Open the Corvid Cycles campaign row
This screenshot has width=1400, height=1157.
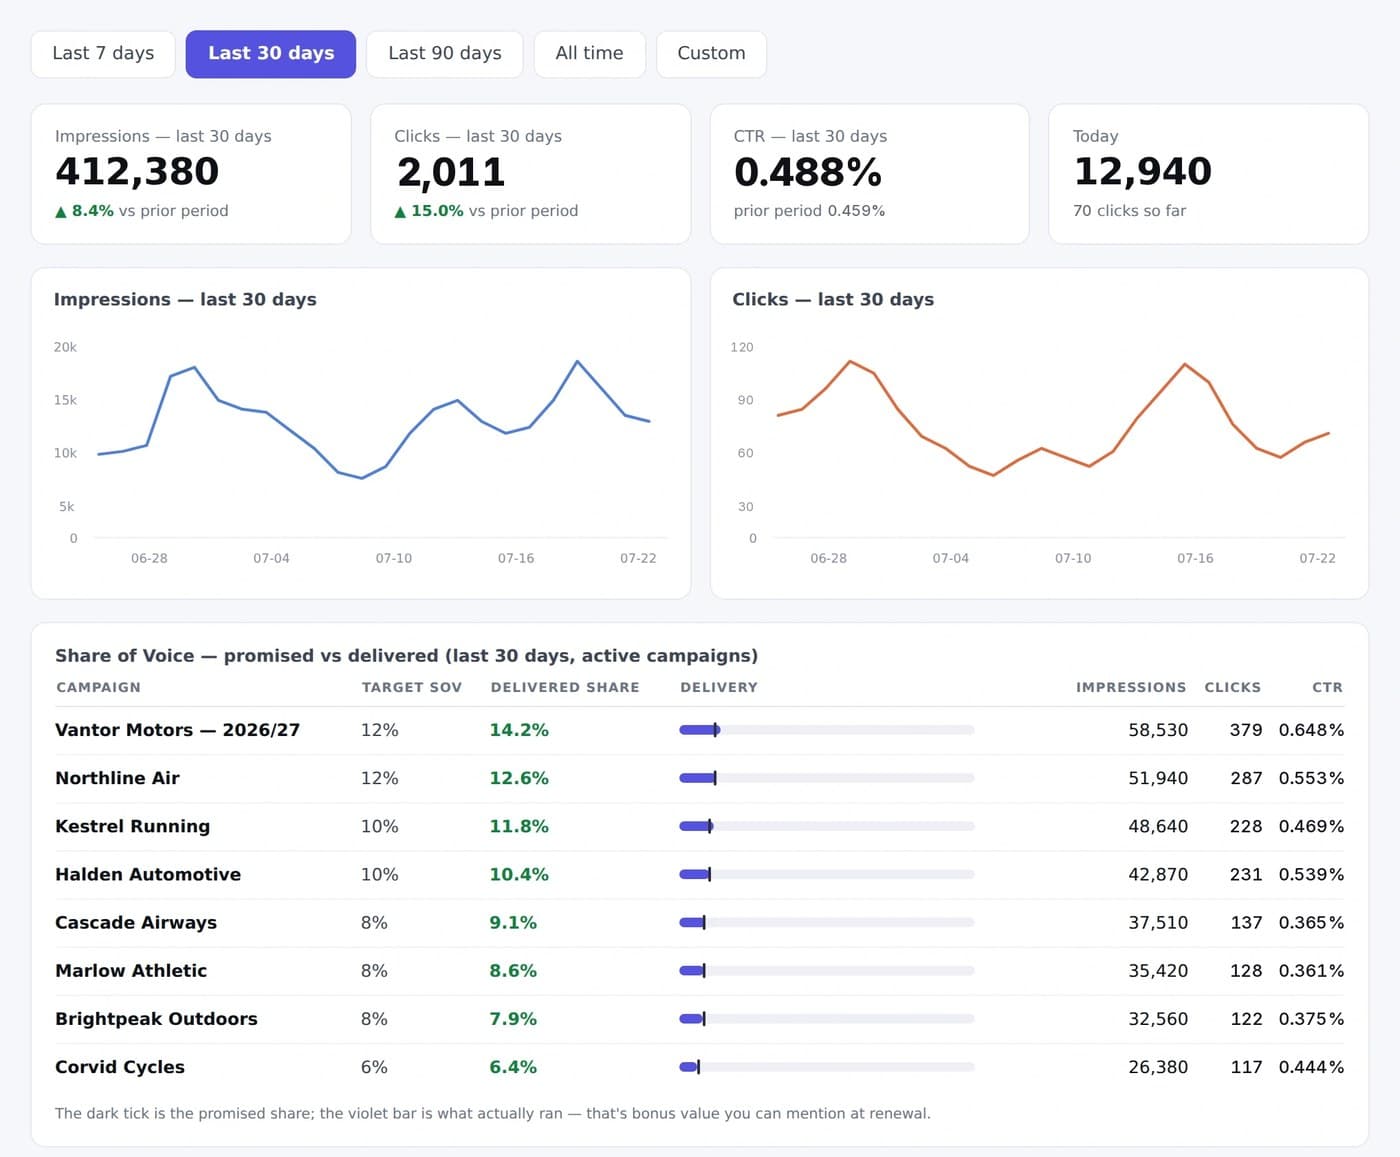[699, 1067]
